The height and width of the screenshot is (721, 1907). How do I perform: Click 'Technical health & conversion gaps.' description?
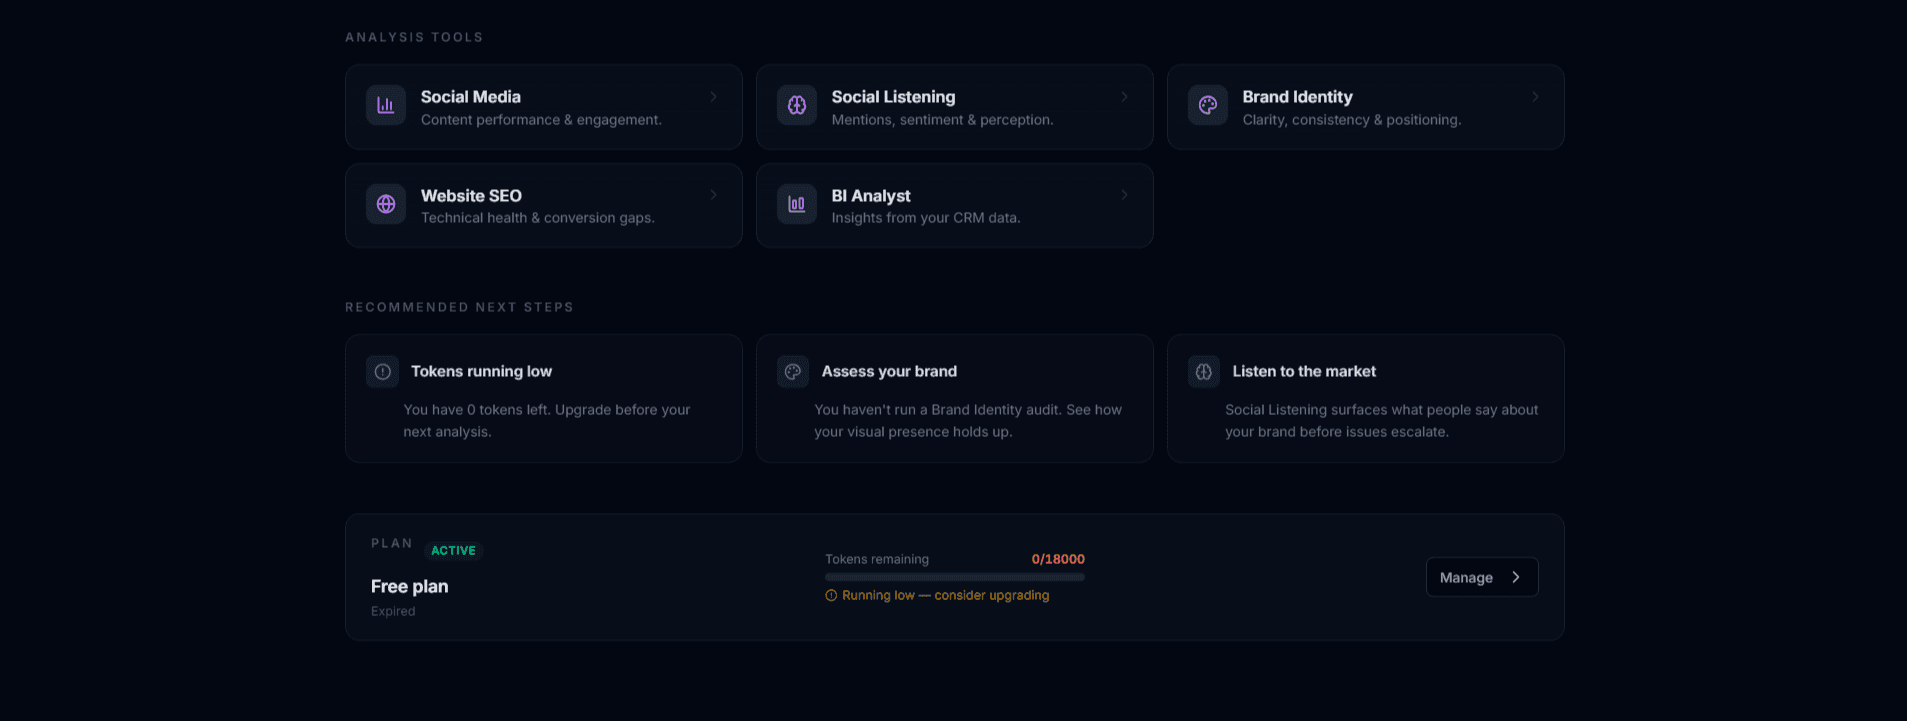(538, 218)
